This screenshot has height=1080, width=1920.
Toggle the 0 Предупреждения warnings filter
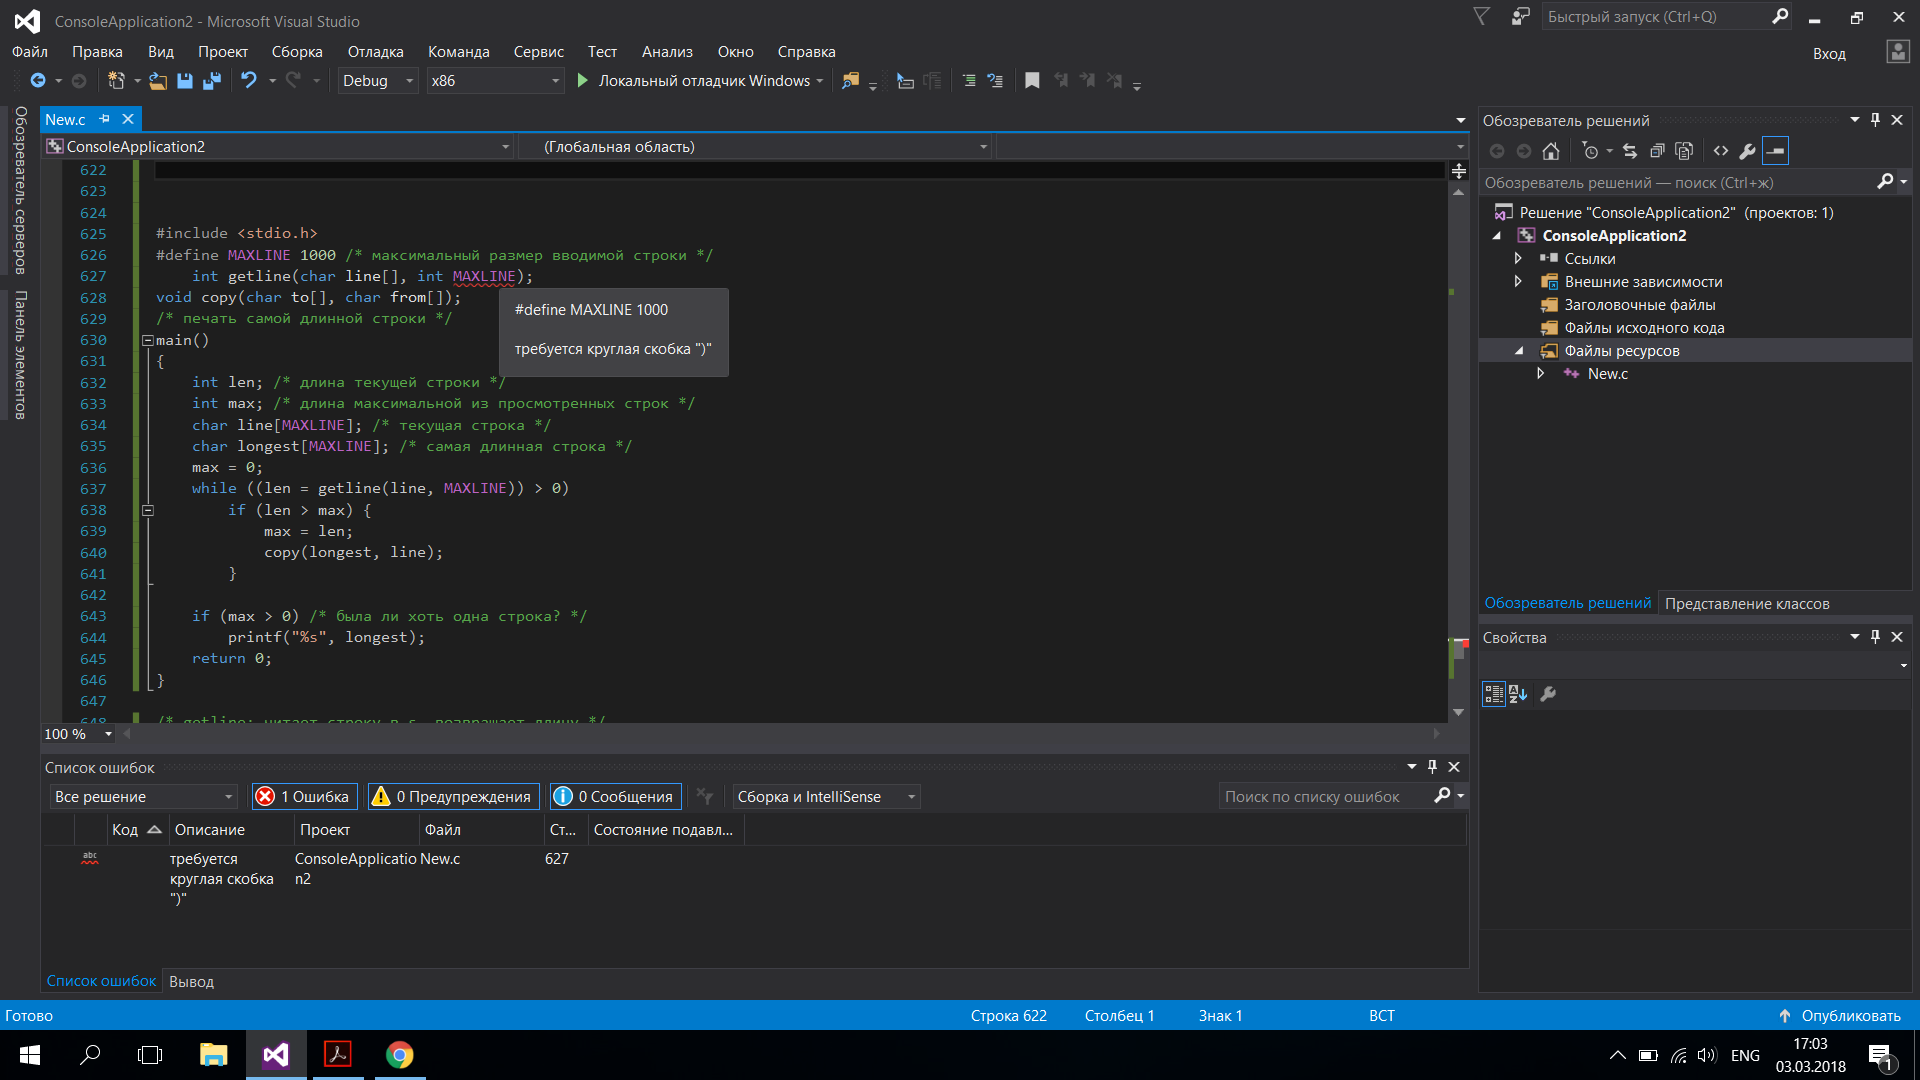(x=453, y=797)
